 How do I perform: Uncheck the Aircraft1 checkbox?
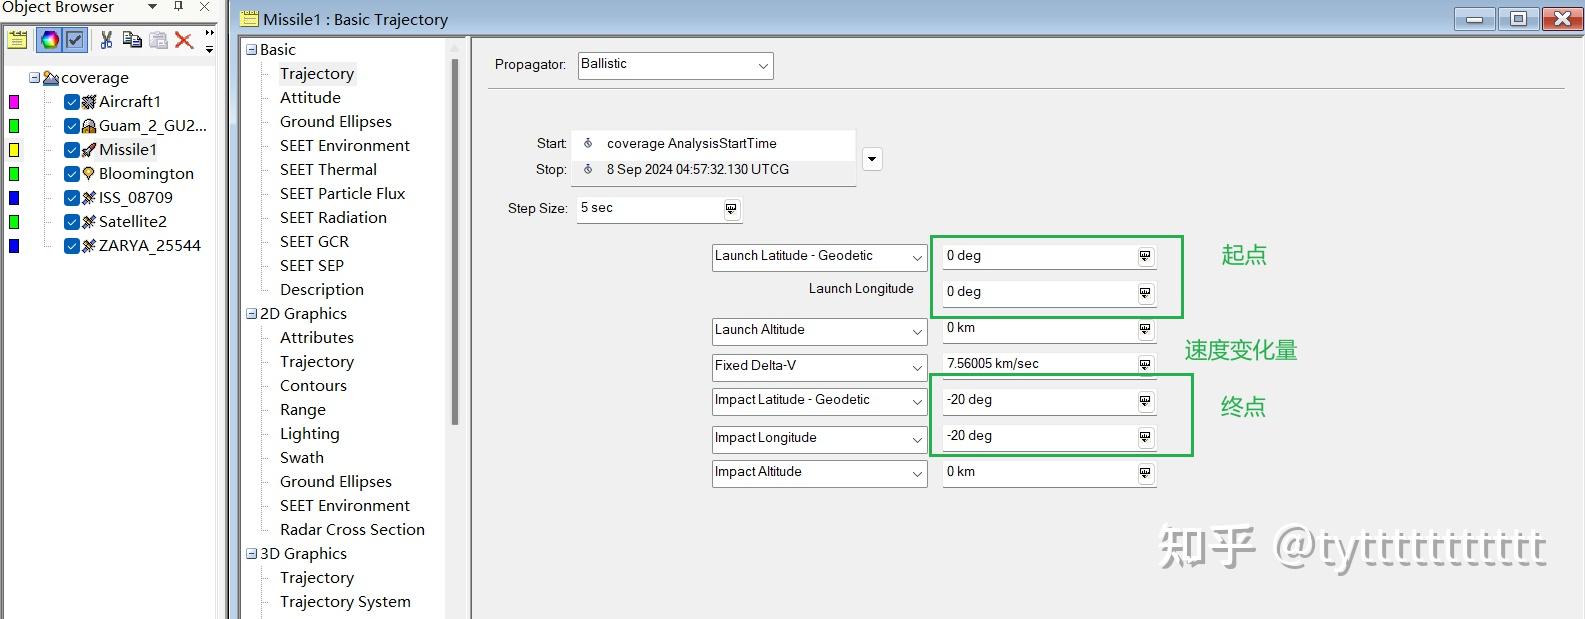[72, 102]
